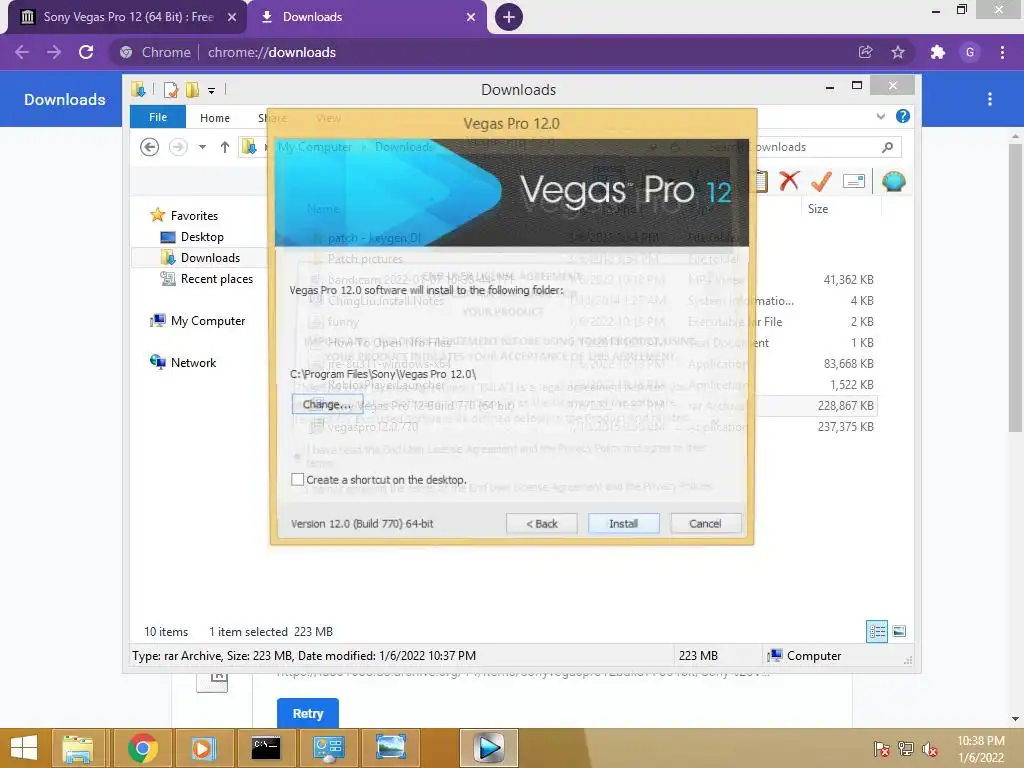Click the Downloads folder icon in title bar
The width and height of the screenshot is (1024, 768).
pos(138,89)
